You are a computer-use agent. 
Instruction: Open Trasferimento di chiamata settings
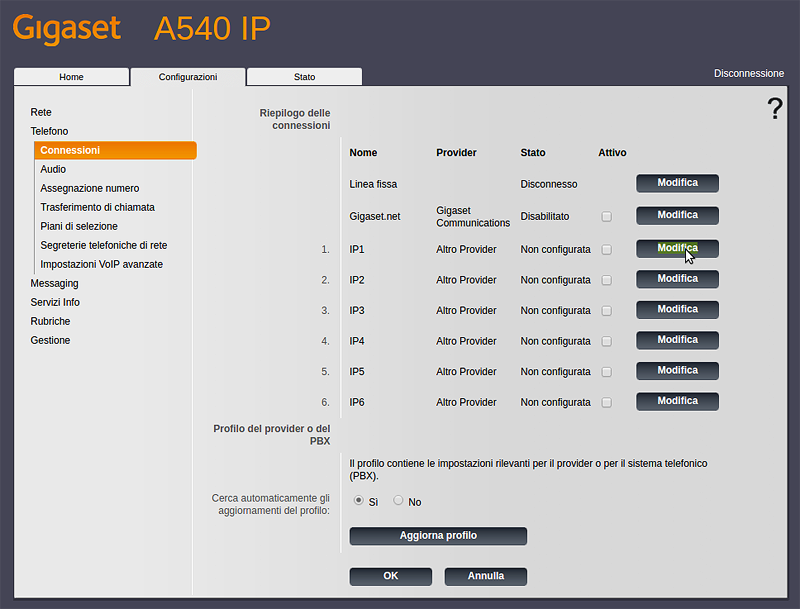[97, 207]
